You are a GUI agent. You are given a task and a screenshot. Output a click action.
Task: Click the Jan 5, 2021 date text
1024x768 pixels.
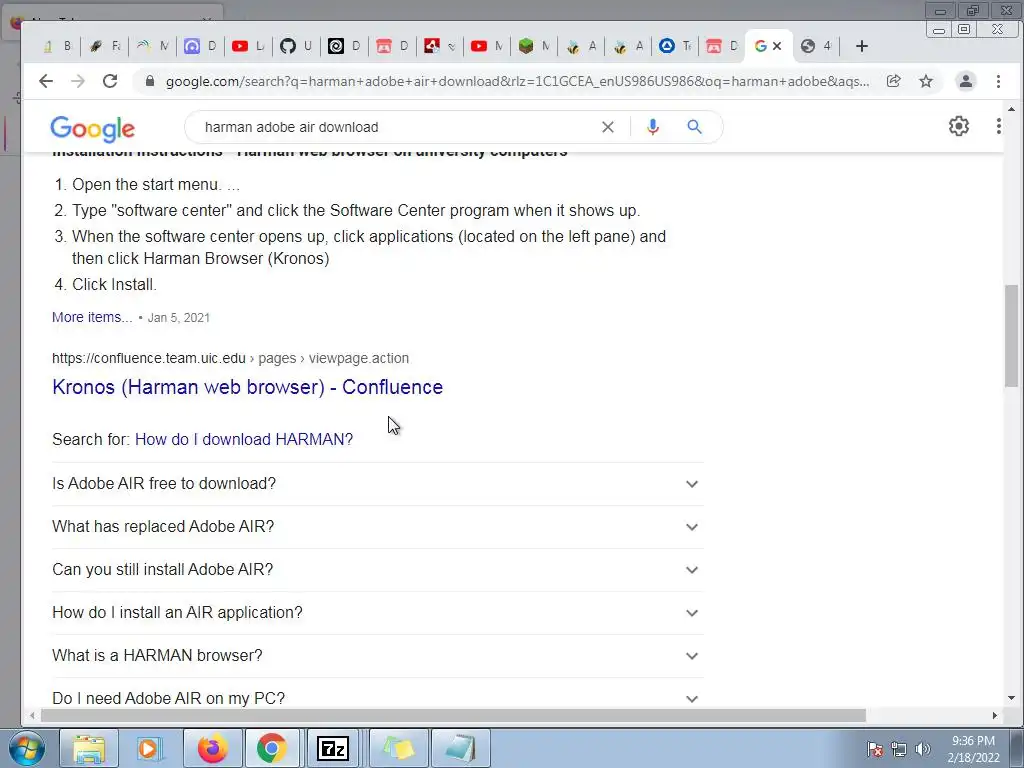tap(179, 318)
